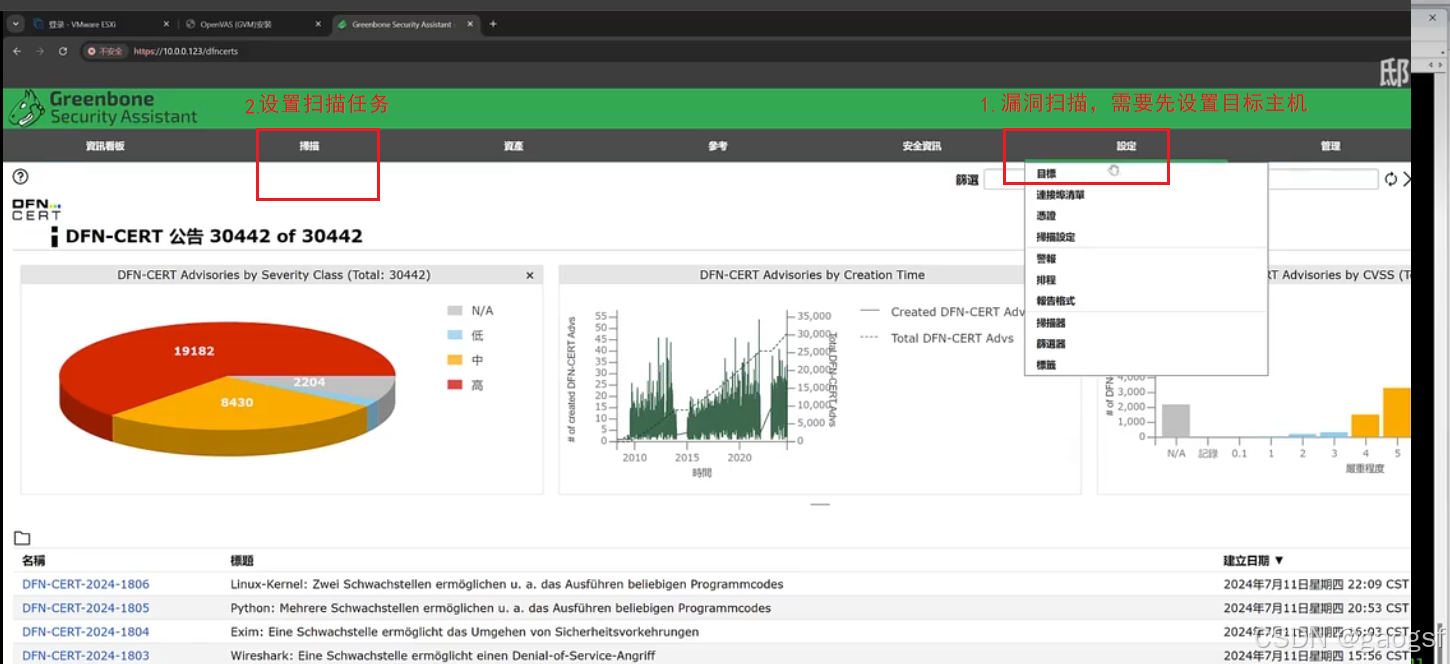The image size is (1450, 664).
Task: Toggle Created DFN-CERT Advs legend line
Action: pos(943,312)
